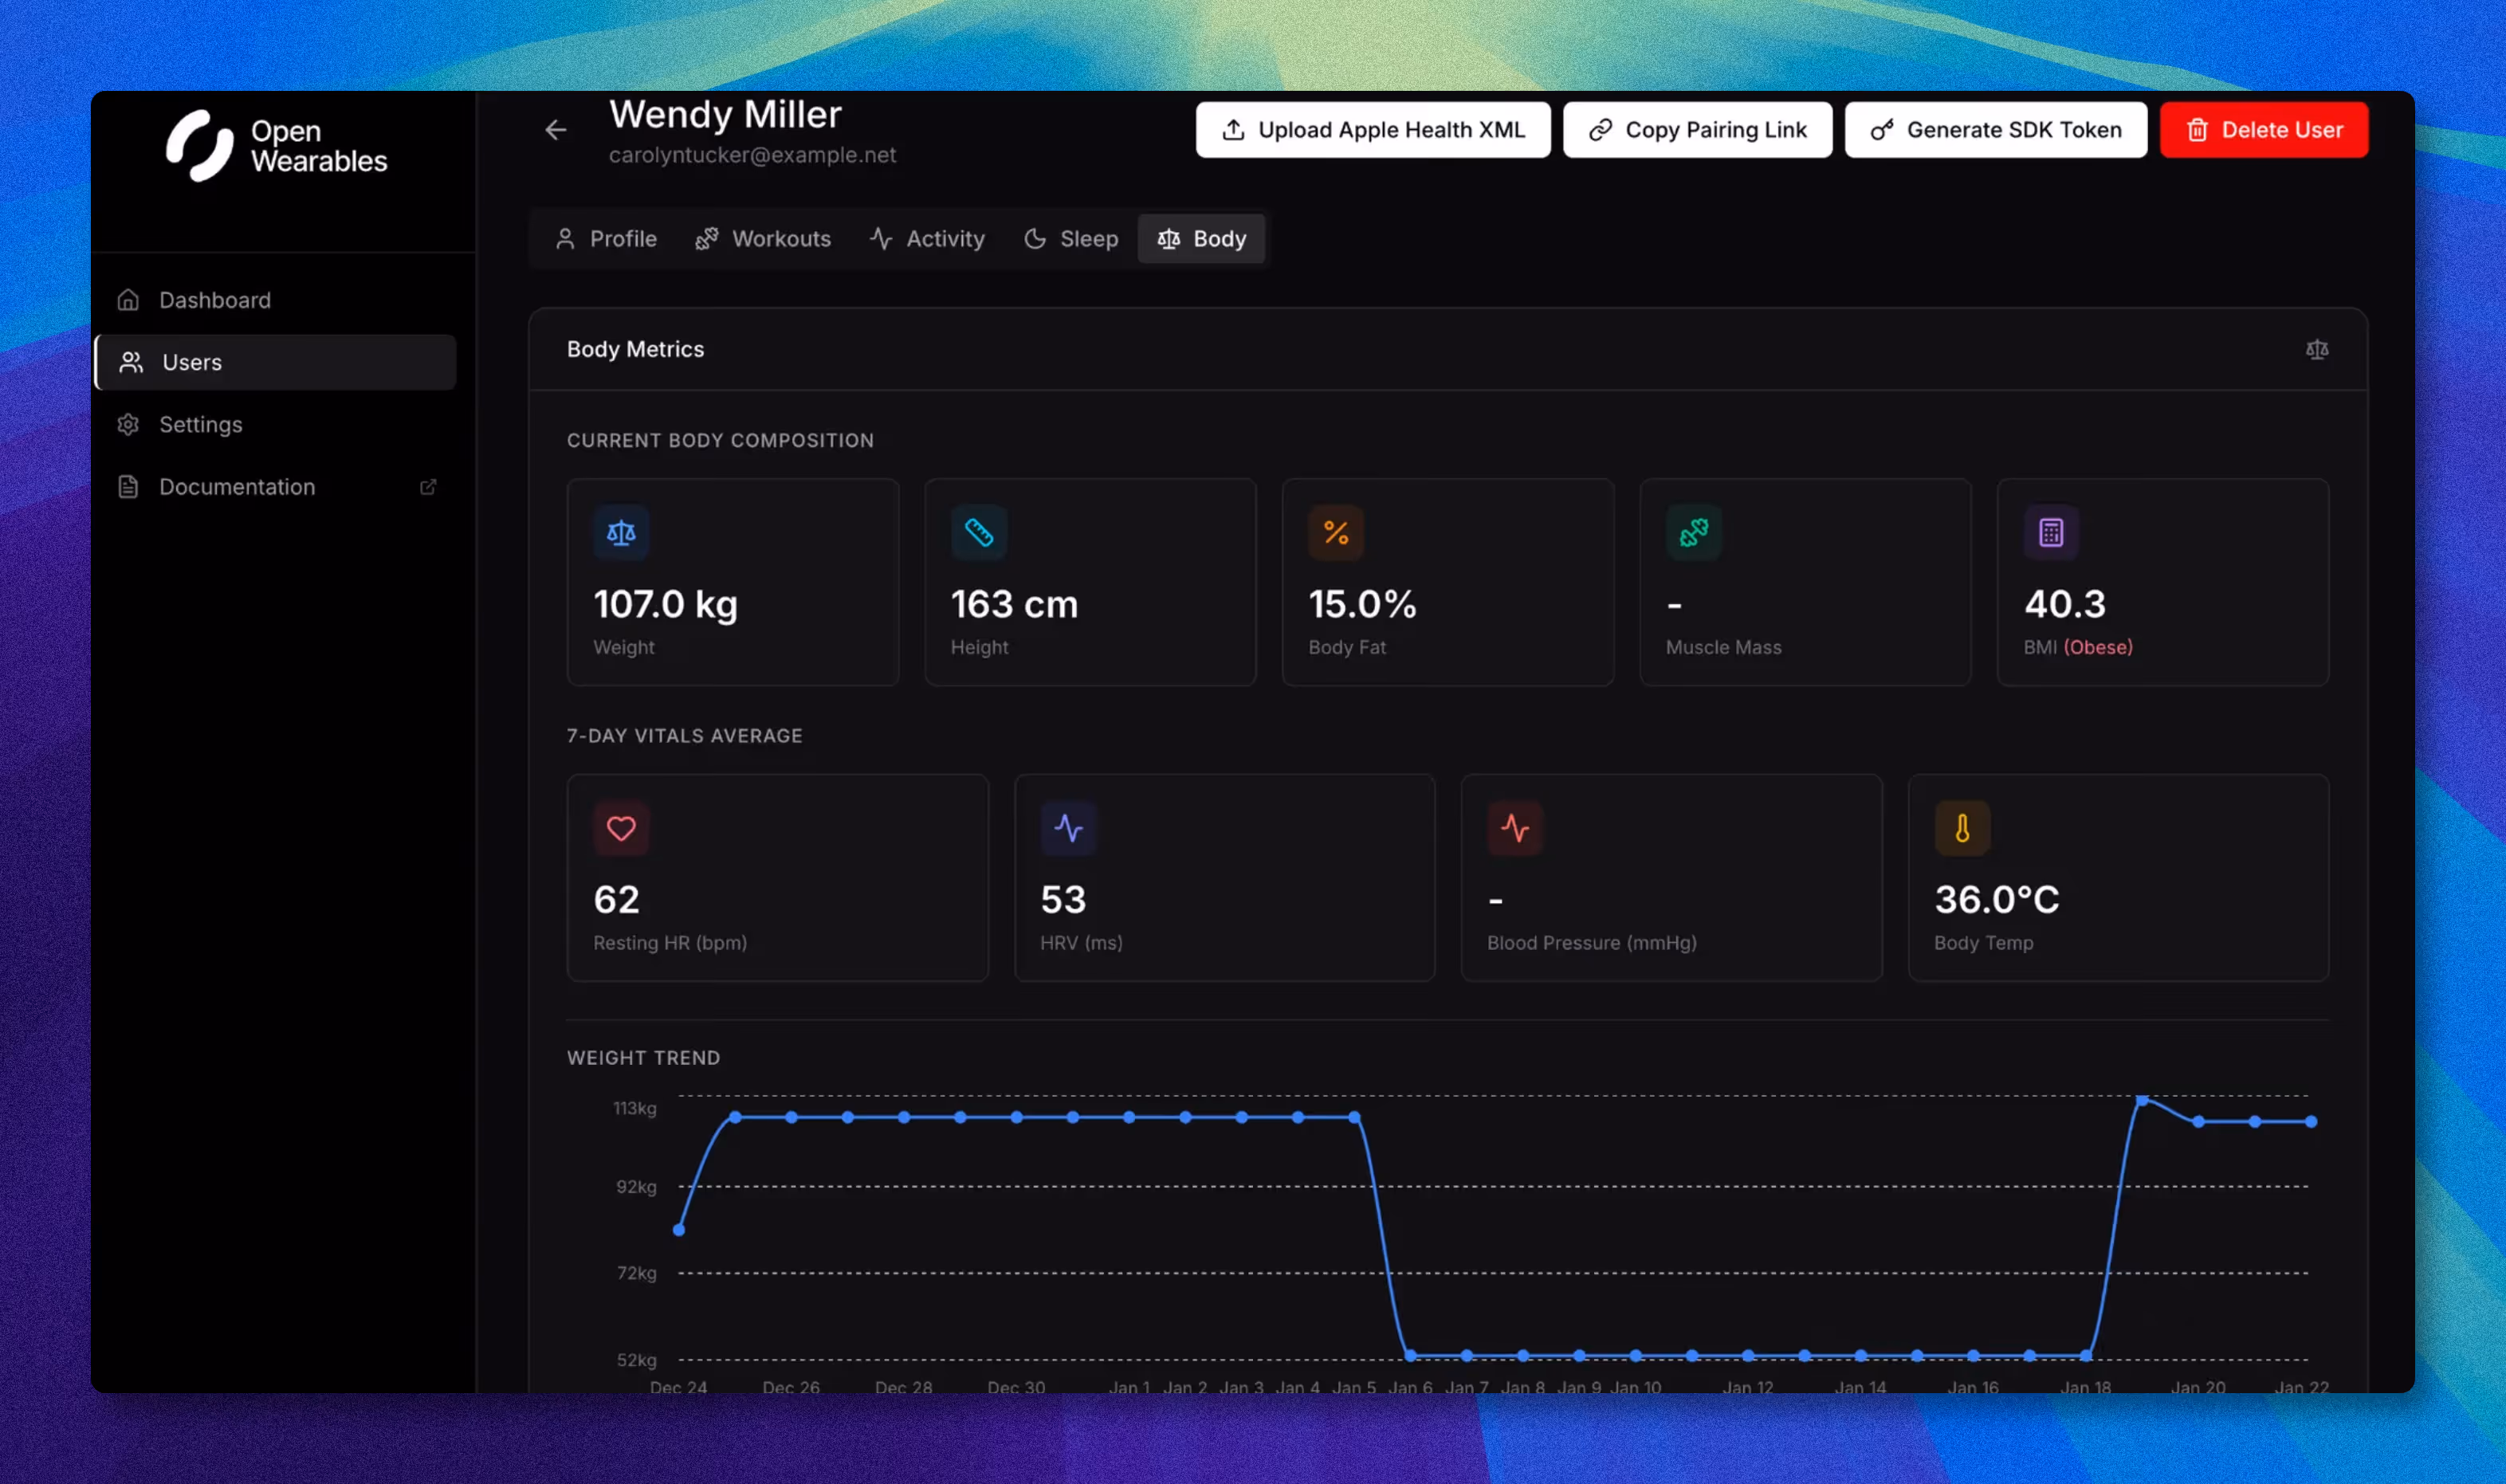This screenshot has width=2506, height=1484.
Task: Click the 53 HRV value
Action: pyautogui.click(x=1063, y=900)
